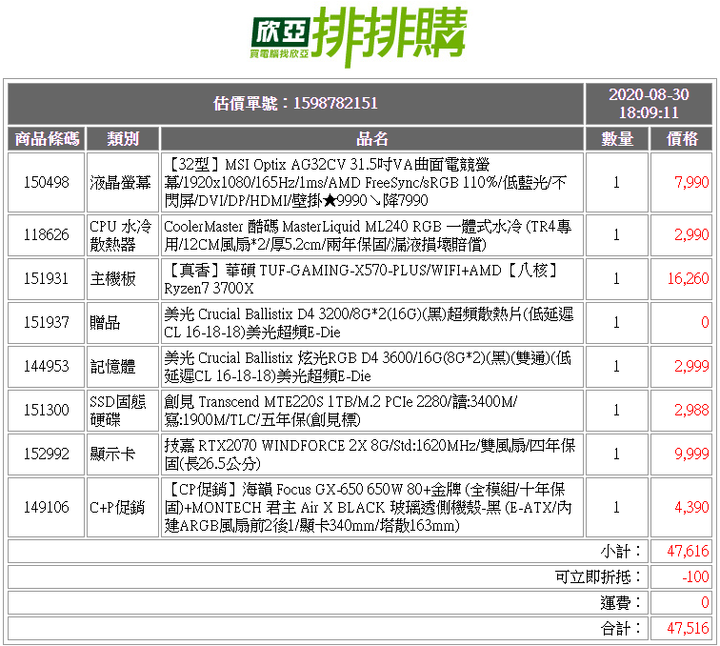
Task: Click the CoolerMaster MasterLiquid ML240 description
Action: click(x=367, y=235)
